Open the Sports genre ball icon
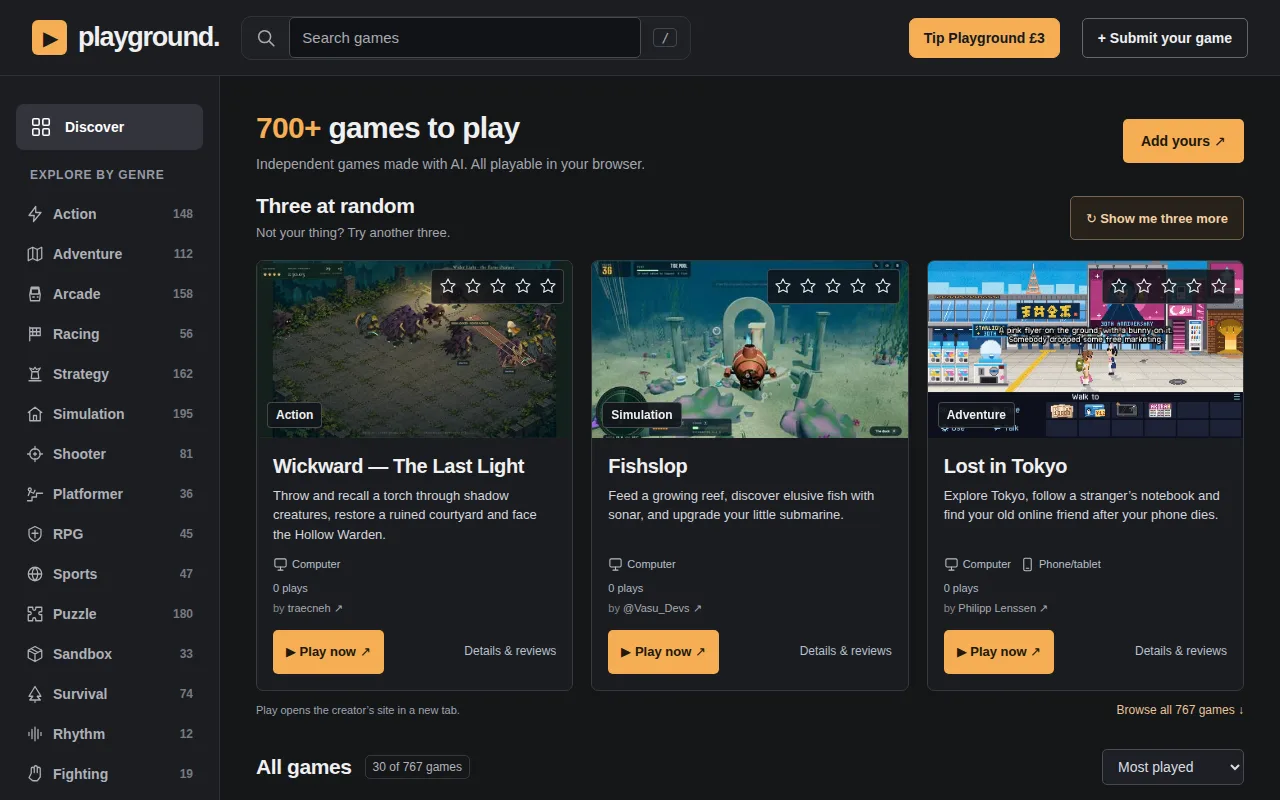 coord(35,574)
